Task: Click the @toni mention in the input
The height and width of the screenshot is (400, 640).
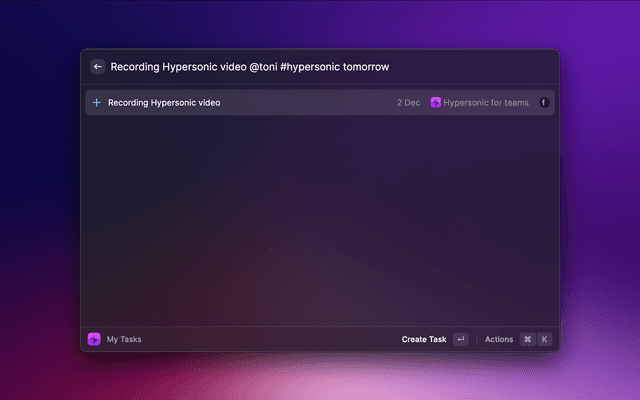Action: click(260, 67)
